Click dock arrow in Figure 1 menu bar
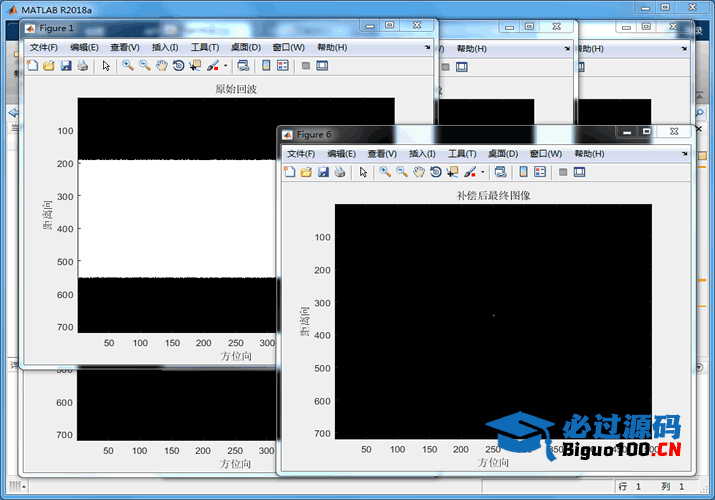This screenshot has height=500, width=715. click(x=427, y=47)
